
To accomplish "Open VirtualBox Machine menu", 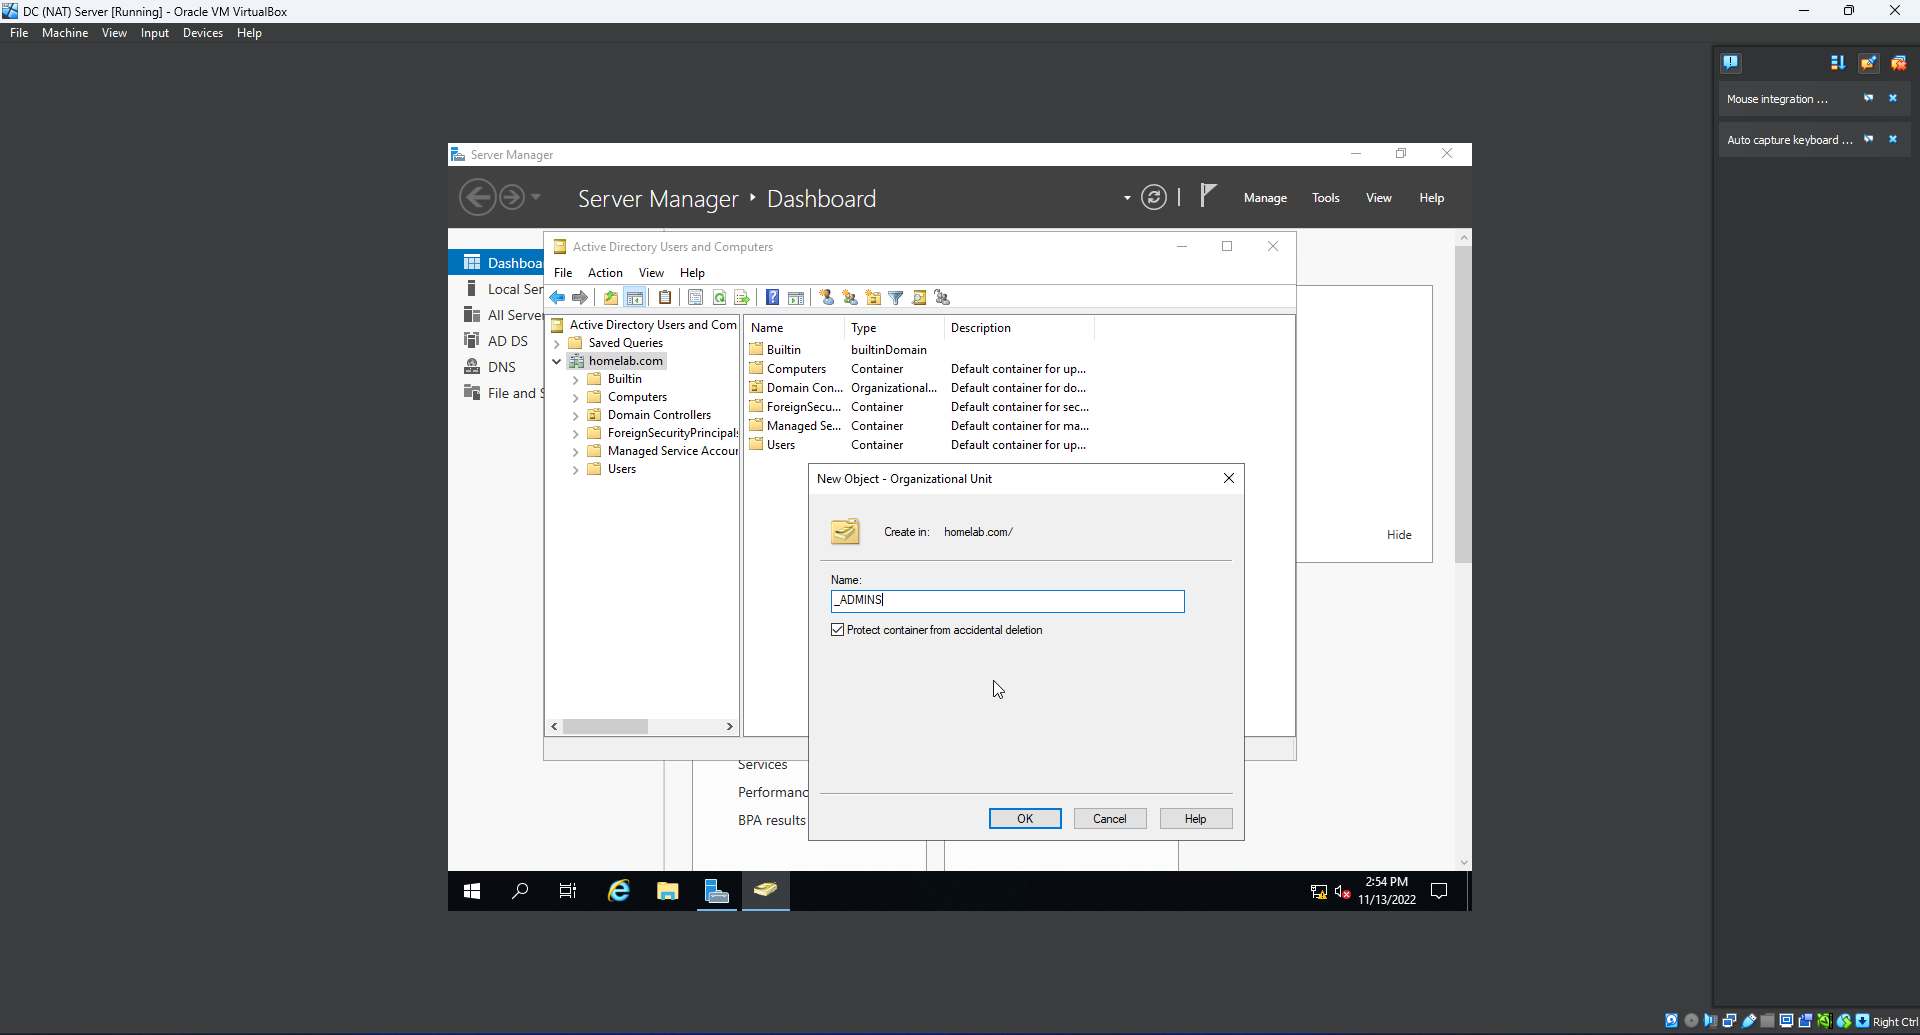I will (x=65, y=33).
